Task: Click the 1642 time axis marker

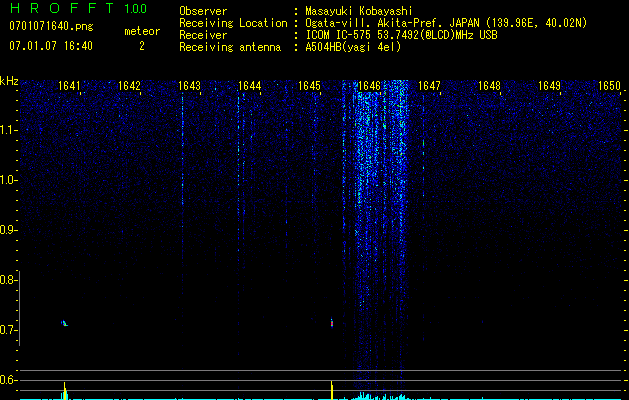Action: coord(129,86)
